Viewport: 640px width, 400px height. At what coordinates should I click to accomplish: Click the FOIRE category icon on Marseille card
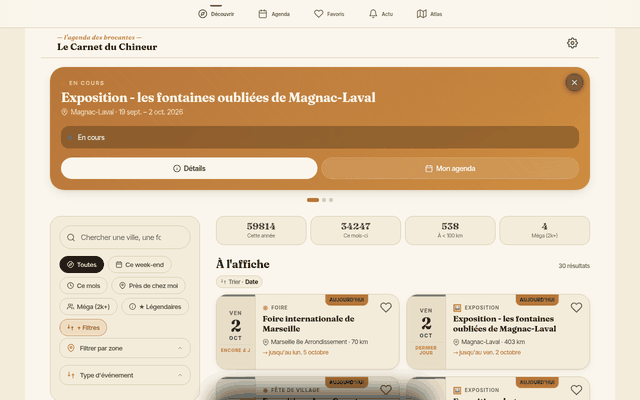[265, 308]
